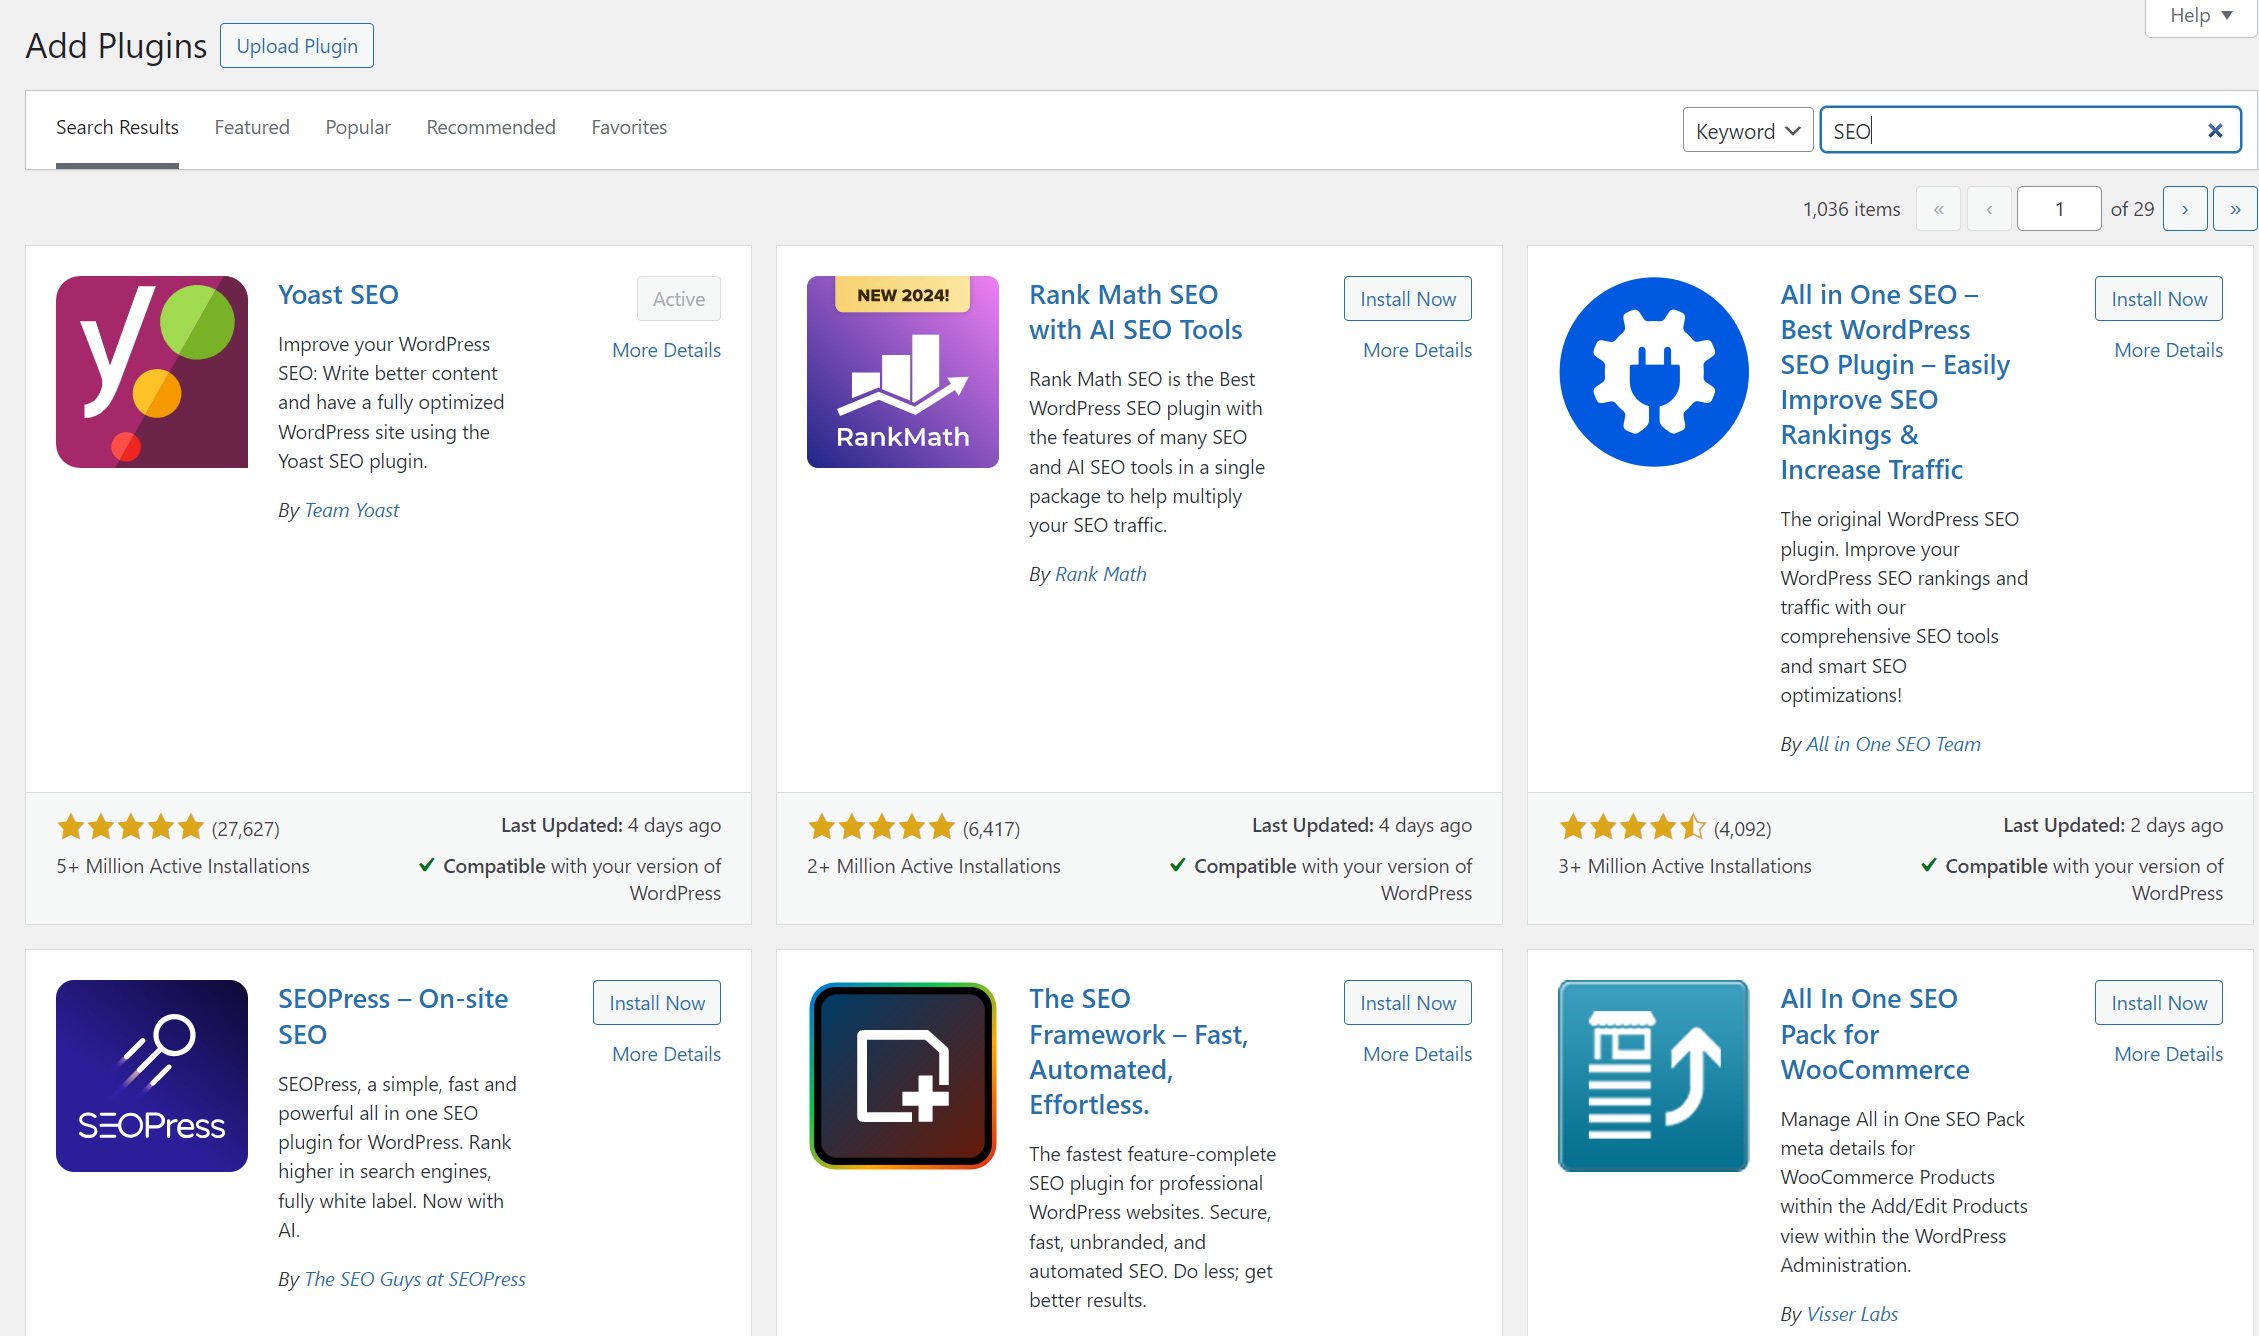Viewport: 2259px width, 1336px height.
Task: Click the RankMath plugin logo
Action: point(902,372)
